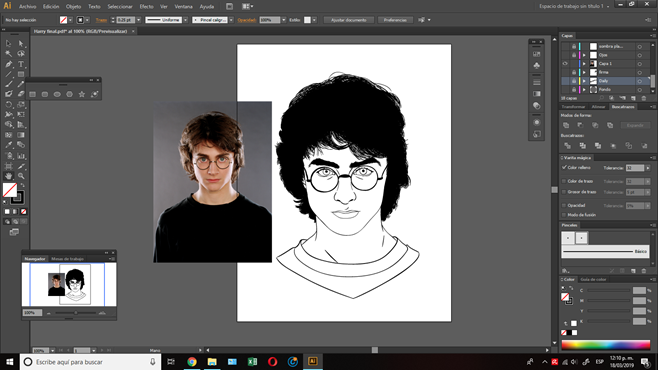
Task: Open Chrome from the taskbar
Action: [x=192, y=362]
